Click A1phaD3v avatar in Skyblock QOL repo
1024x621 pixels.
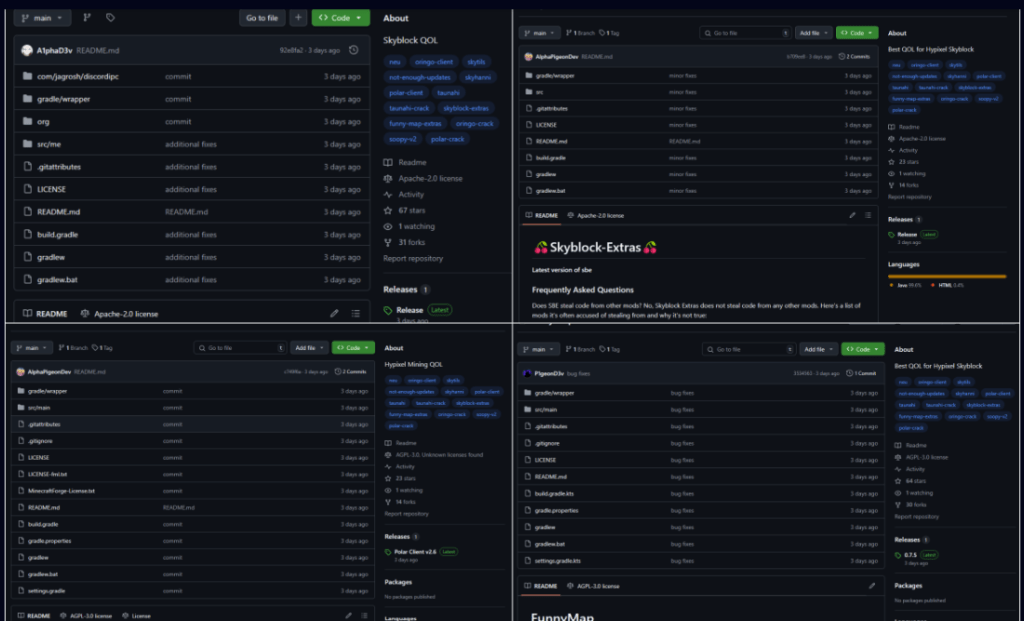coord(27,50)
